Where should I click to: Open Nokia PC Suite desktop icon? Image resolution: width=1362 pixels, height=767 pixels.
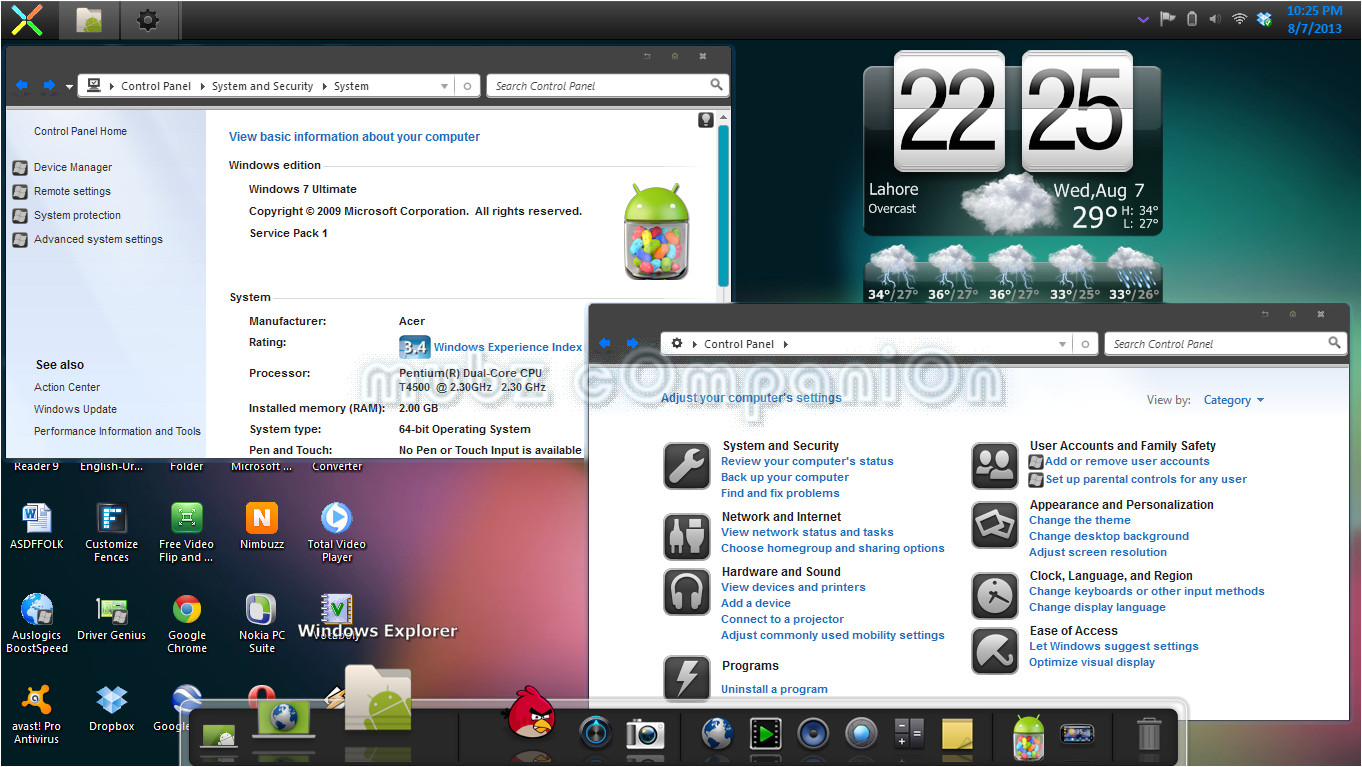(x=262, y=624)
